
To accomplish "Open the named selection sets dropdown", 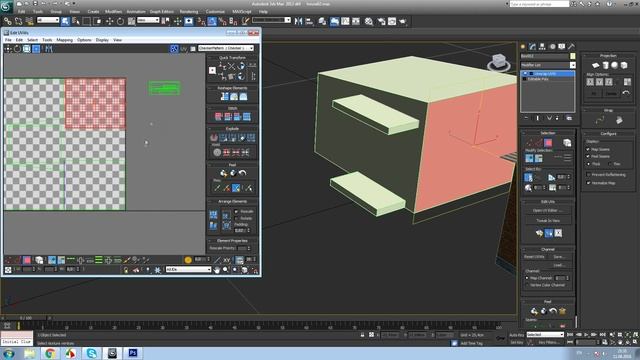I will [271, 20].
